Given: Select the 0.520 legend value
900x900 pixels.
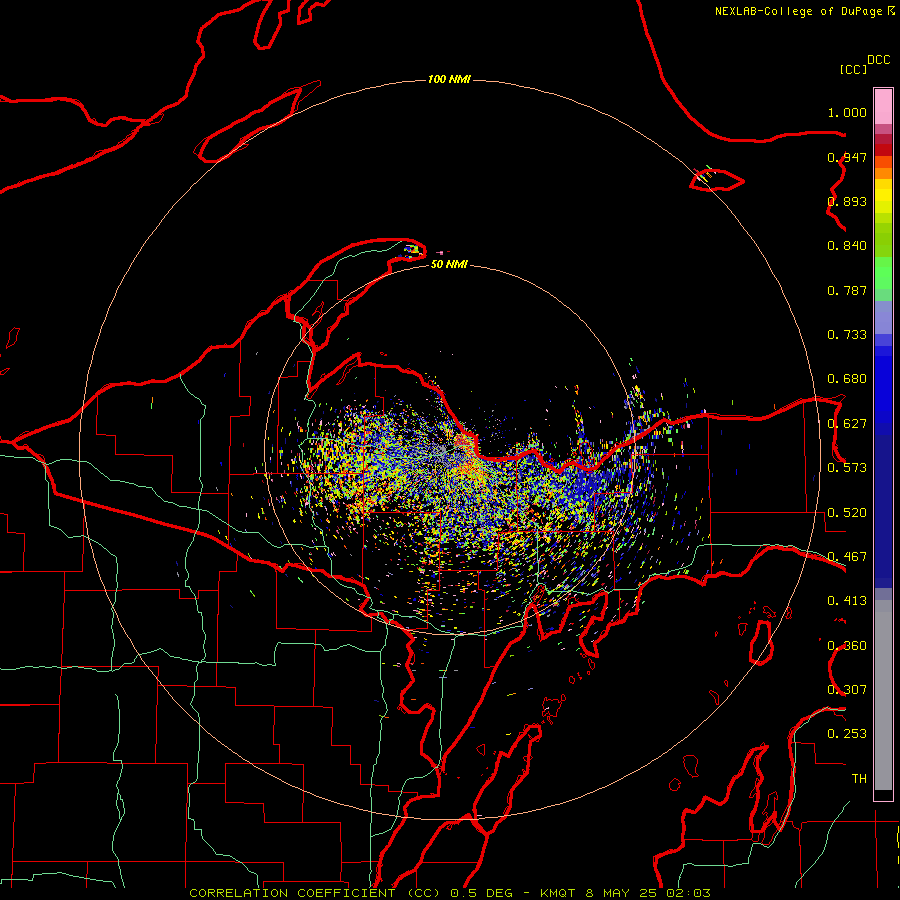Looking at the screenshot, I should tap(847, 513).
